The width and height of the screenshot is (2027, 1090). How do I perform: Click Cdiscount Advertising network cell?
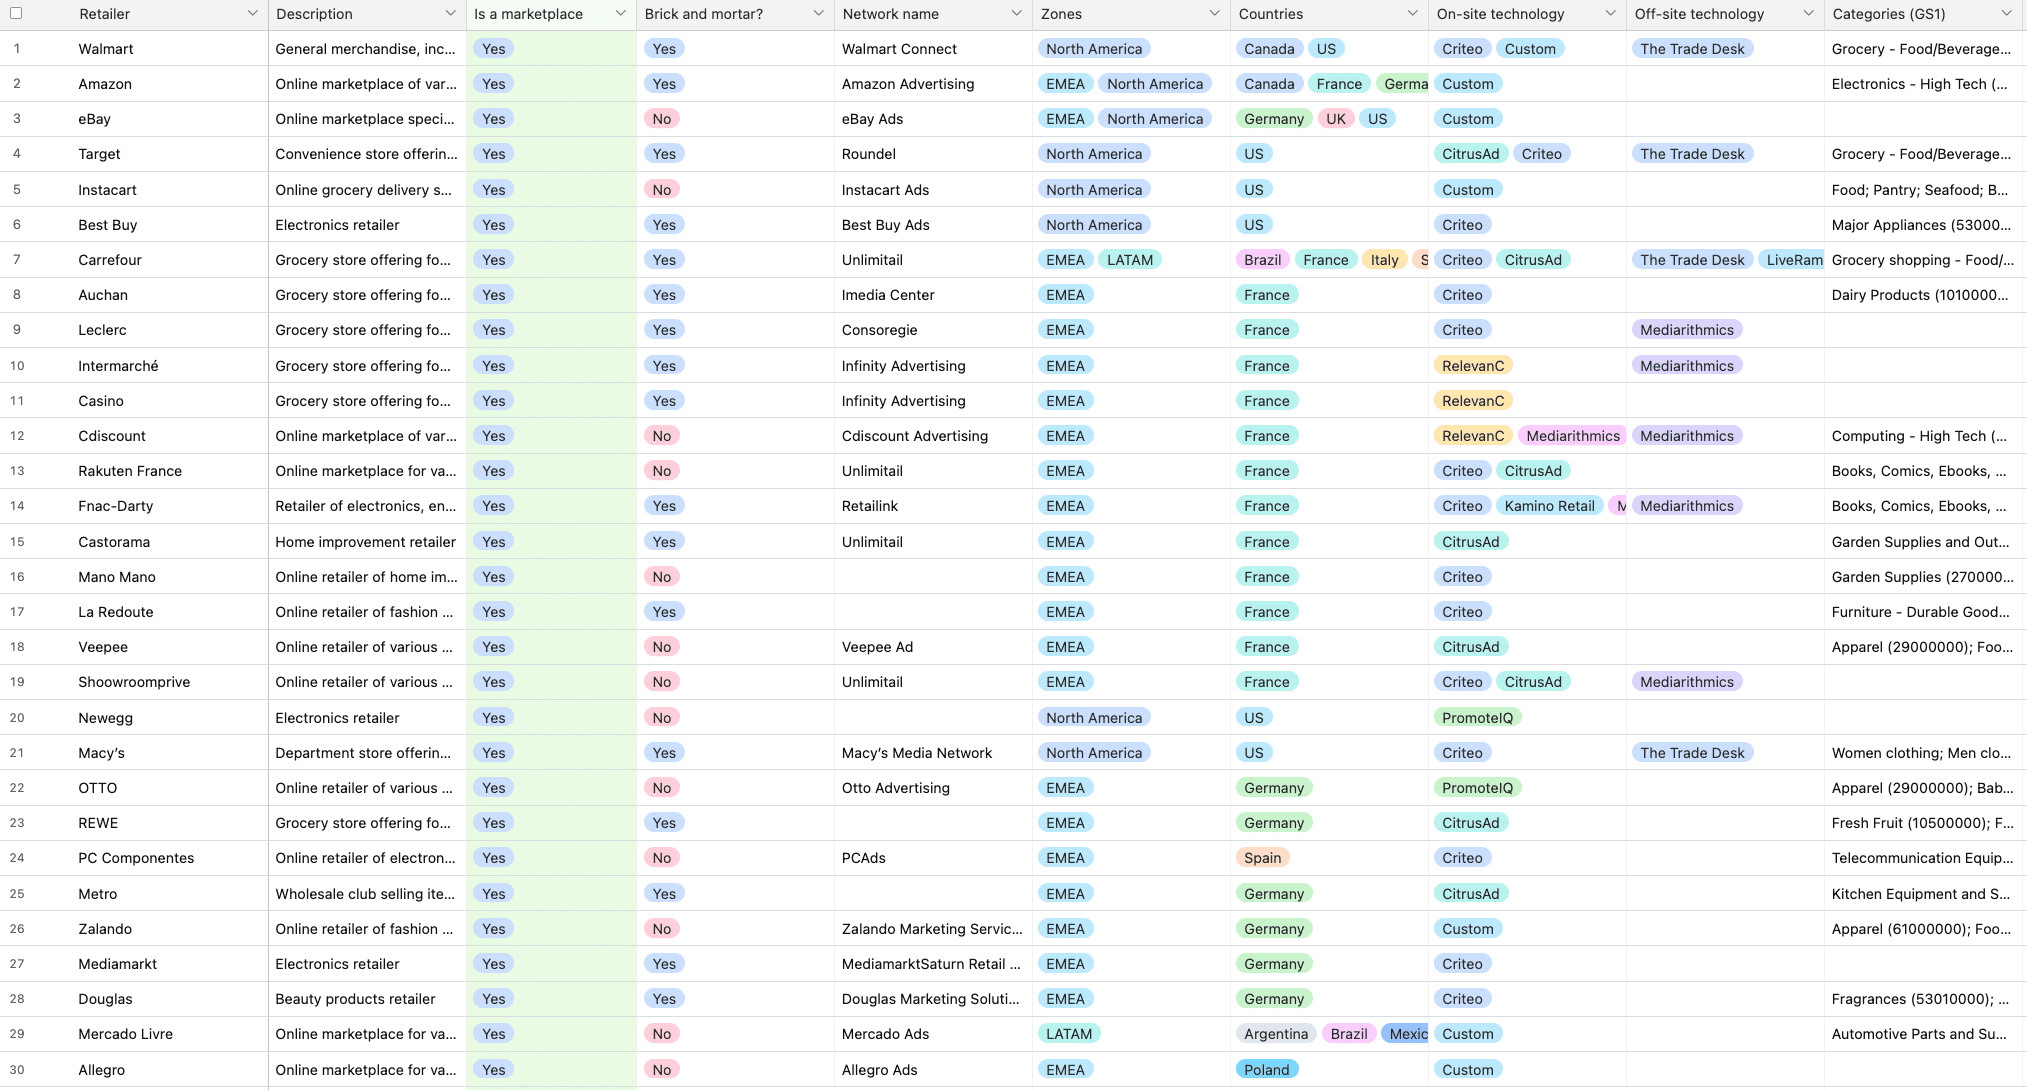pos(933,436)
